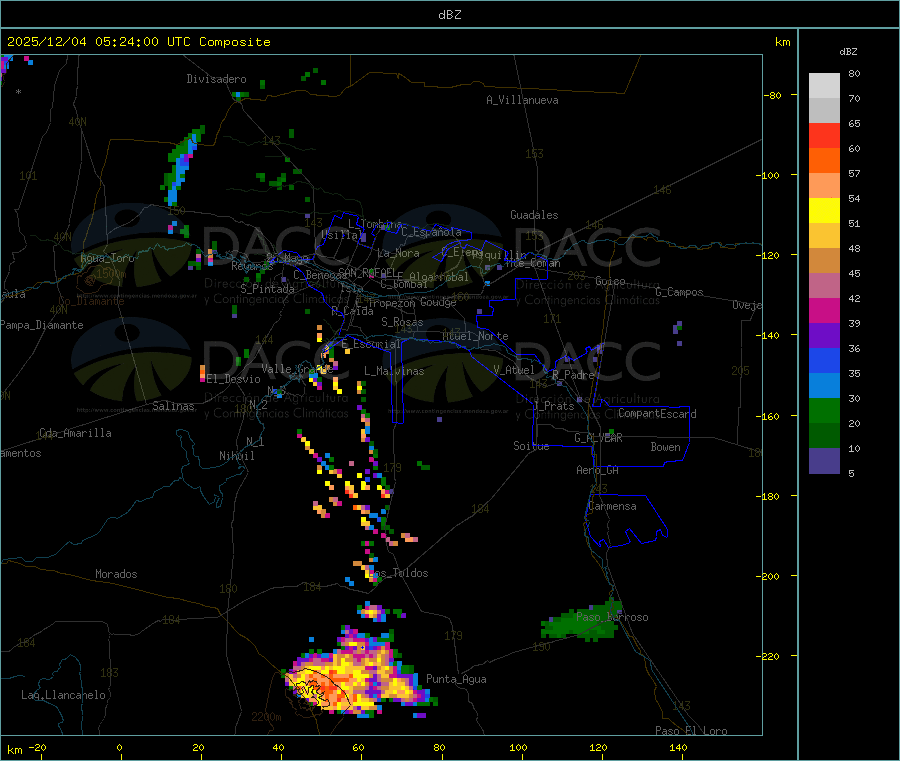Select the El_Desvio location label
This screenshot has height=761, width=900.
[234, 379]
